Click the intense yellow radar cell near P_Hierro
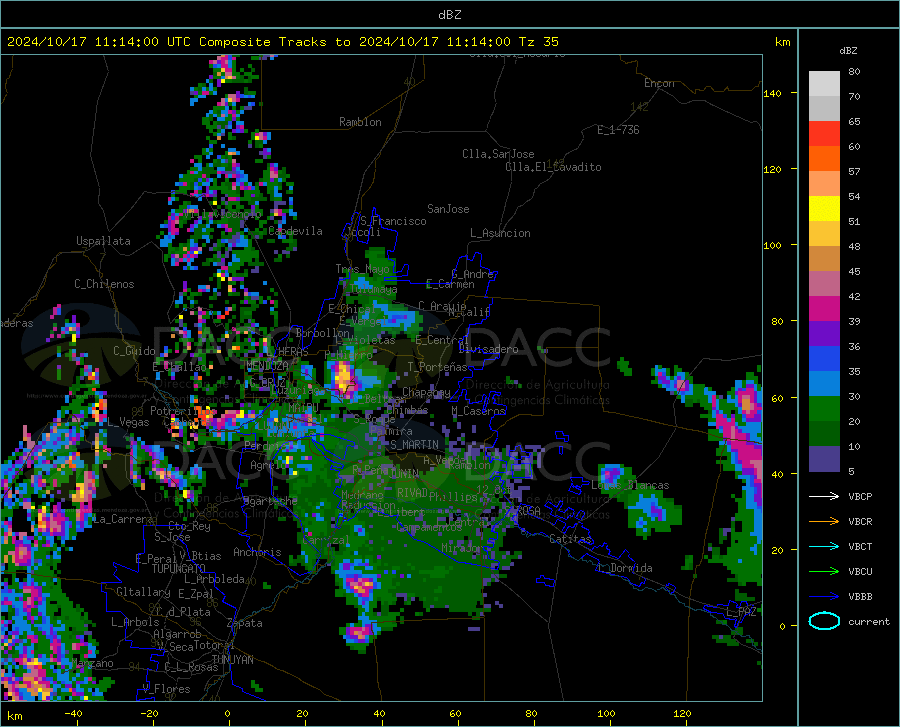The width and height of the screenshot is (900, 727). click(x=343, y=377)
